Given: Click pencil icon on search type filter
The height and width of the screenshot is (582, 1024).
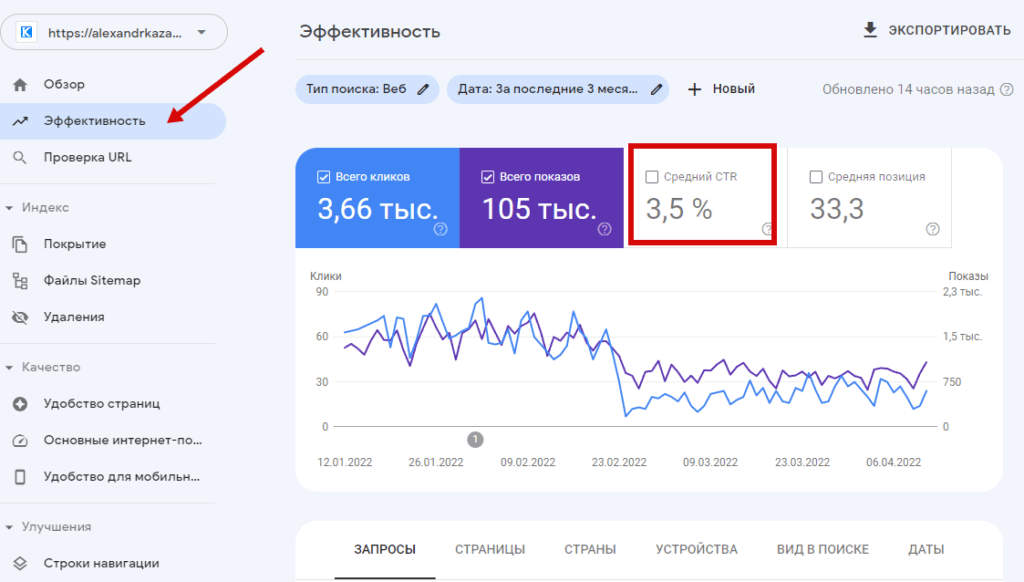Looking at the screenshot, I should (x=423, y=89).
